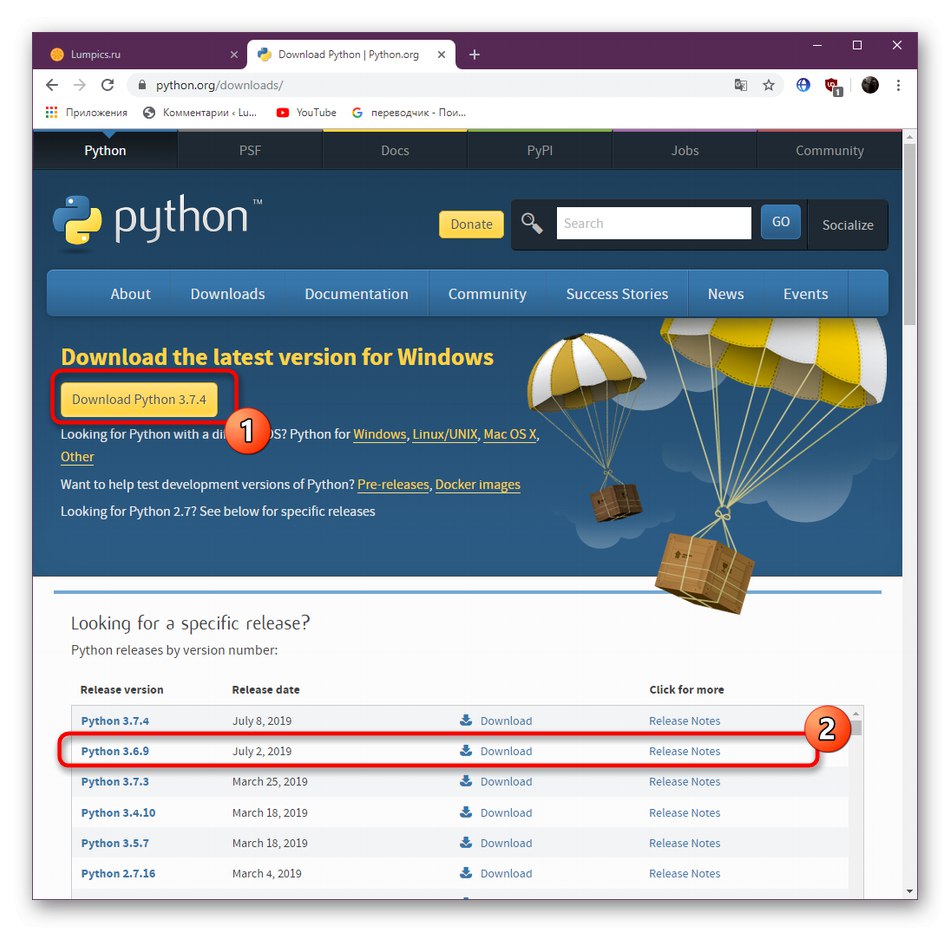Image resolution: width=950 pixels, height=932 pixels.
Task: Open Release Notes for Python 3.5.7
Action: [685, 843]
